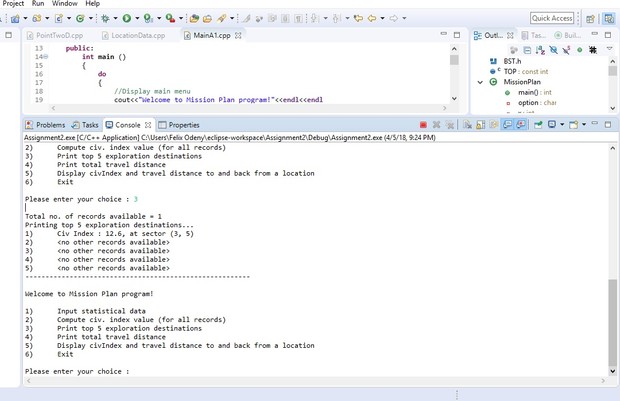Click the console vertical scrollbar thumb
Image resolution: width=620 pixels, height=401 pixels.
pyautogui.click(x=612, y=323)
